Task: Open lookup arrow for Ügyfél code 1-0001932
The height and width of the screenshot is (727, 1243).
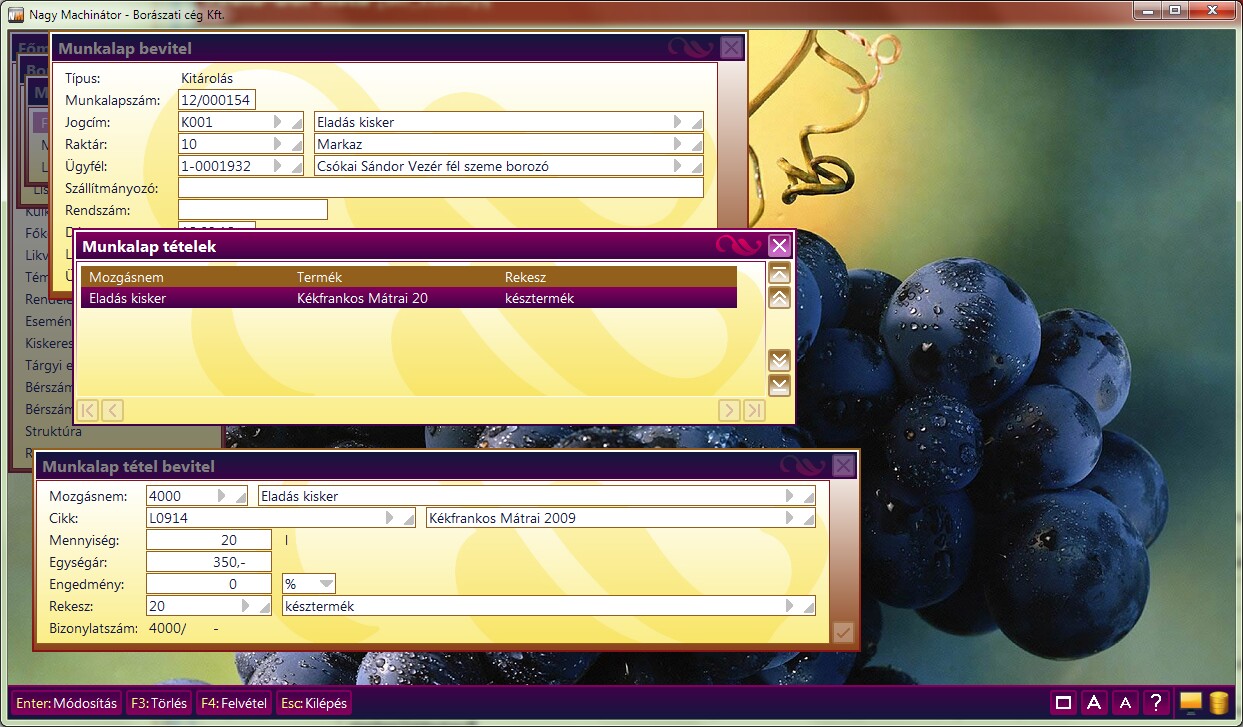Action: coord(279,166)
